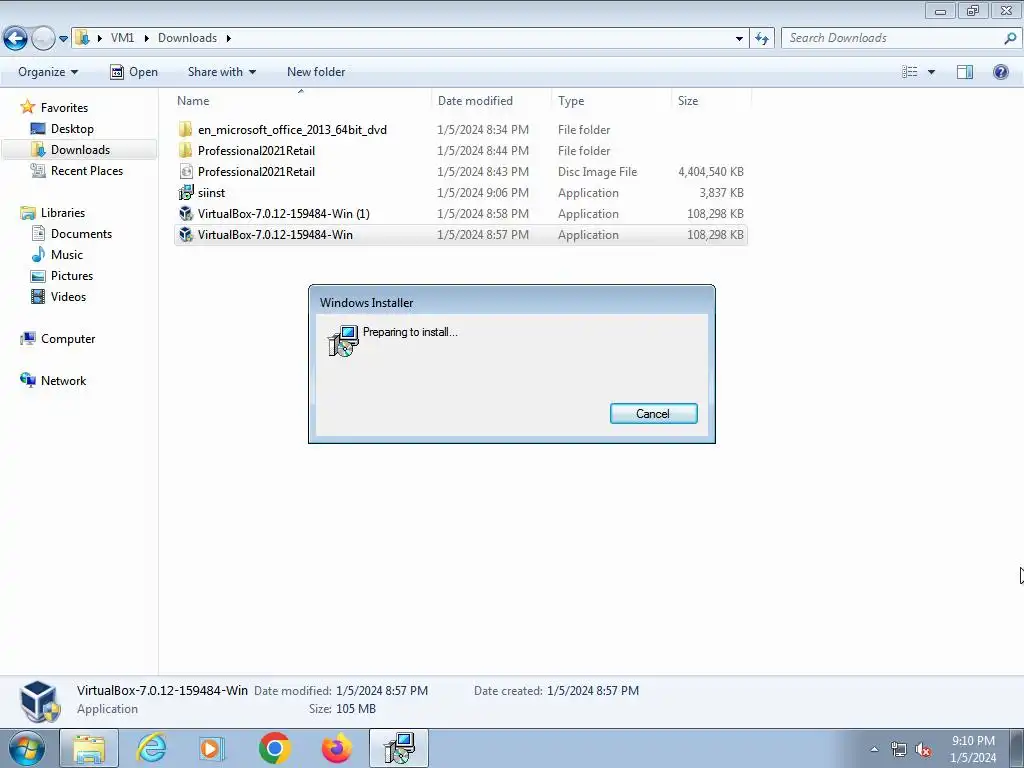The width and height of the screenshot is (1024, 768).
Task: Click the VirtualBox-7.0.12-159484-Win icon in file list
Action: click(186, 234)
